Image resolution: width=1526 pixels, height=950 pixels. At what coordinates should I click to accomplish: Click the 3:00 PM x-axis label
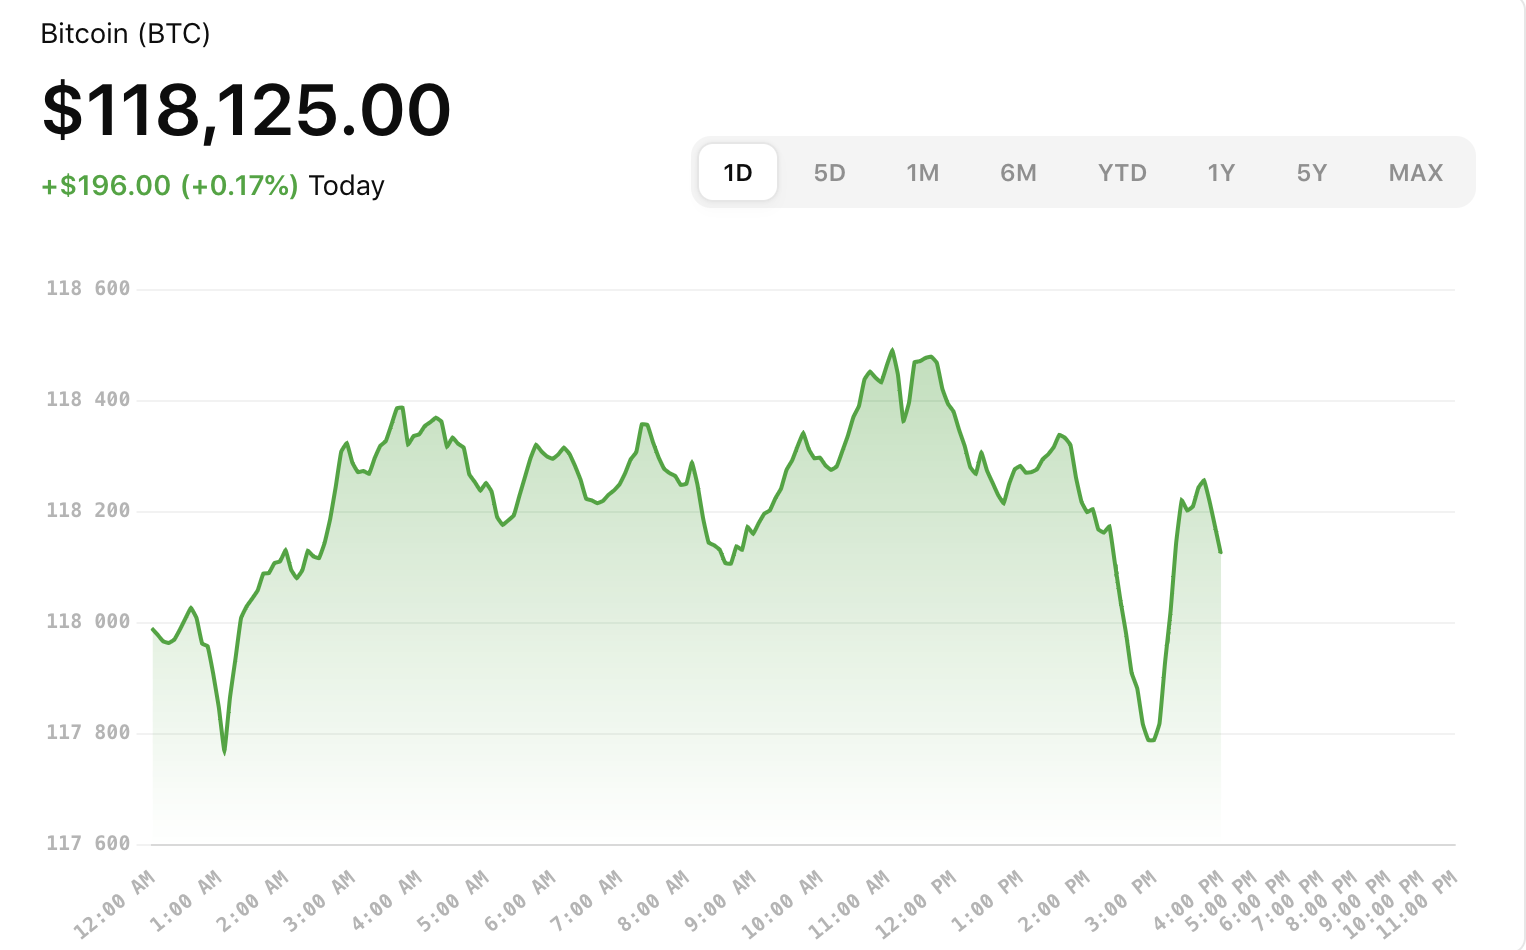pyautogui.click(x=1121, y=902)
